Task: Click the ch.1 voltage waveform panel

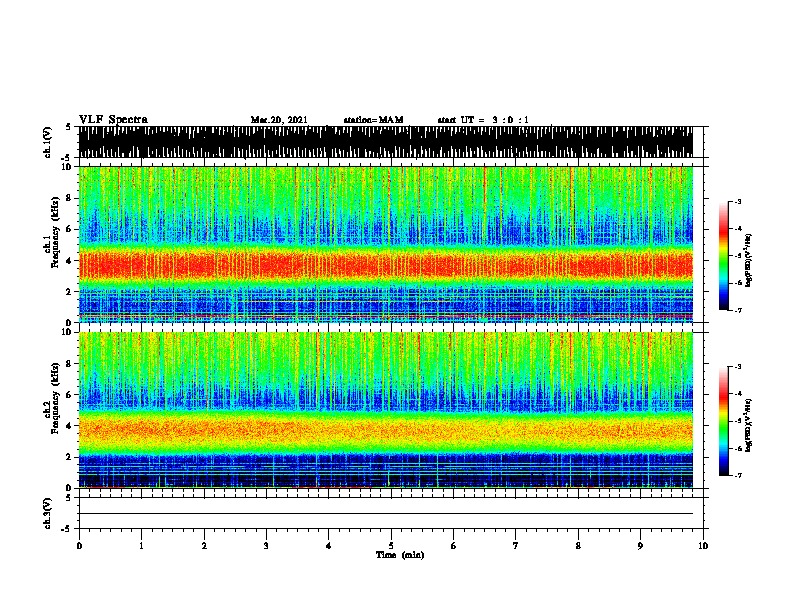Action: [x=386, y=142]
